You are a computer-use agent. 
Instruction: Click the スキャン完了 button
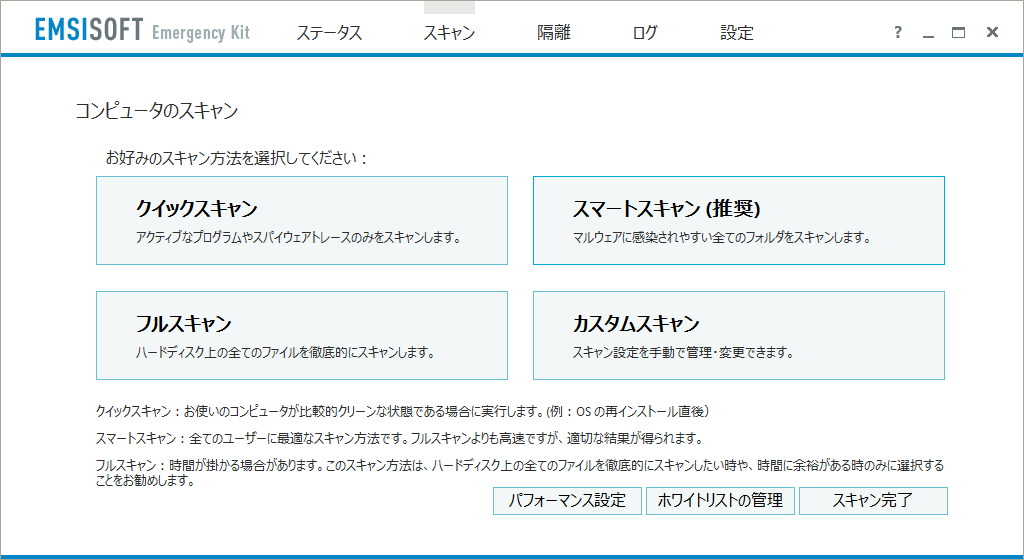(x=873, y=501)
